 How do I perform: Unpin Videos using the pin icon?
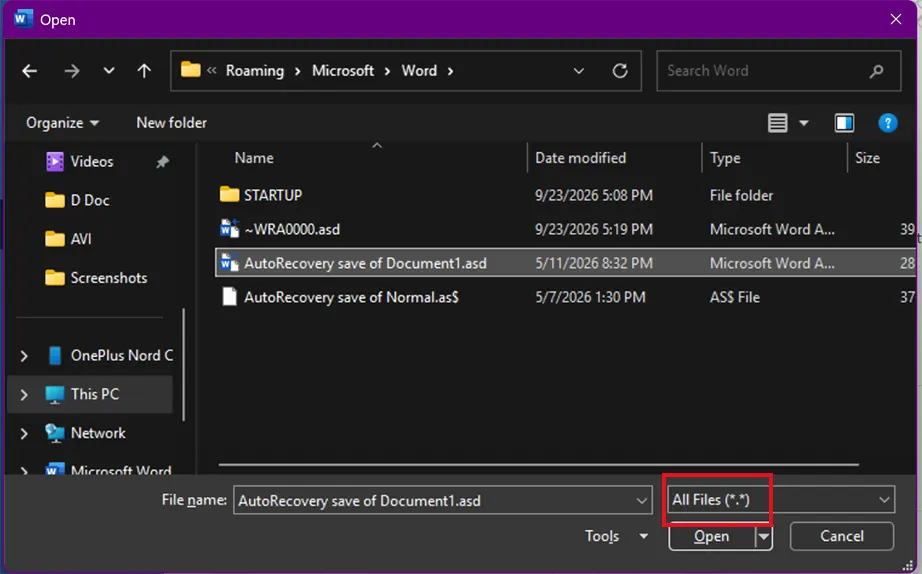pos(162,162)
